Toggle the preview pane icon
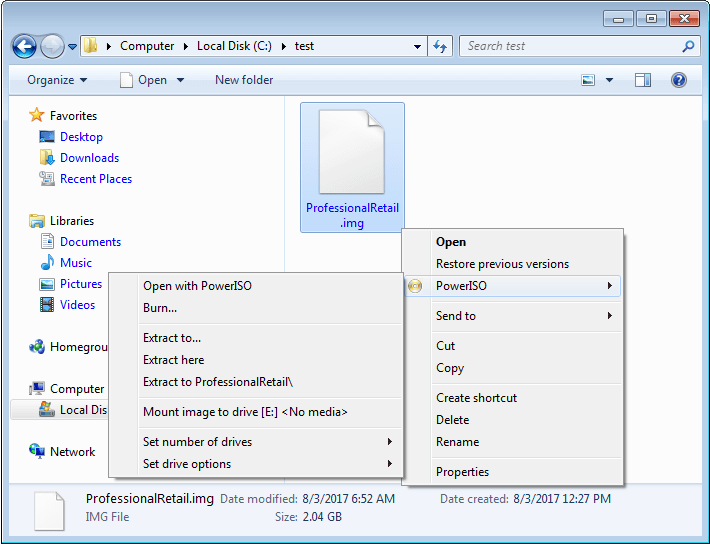Image resolution: width=710 pixels, height=544 pixels. [643, 80]
